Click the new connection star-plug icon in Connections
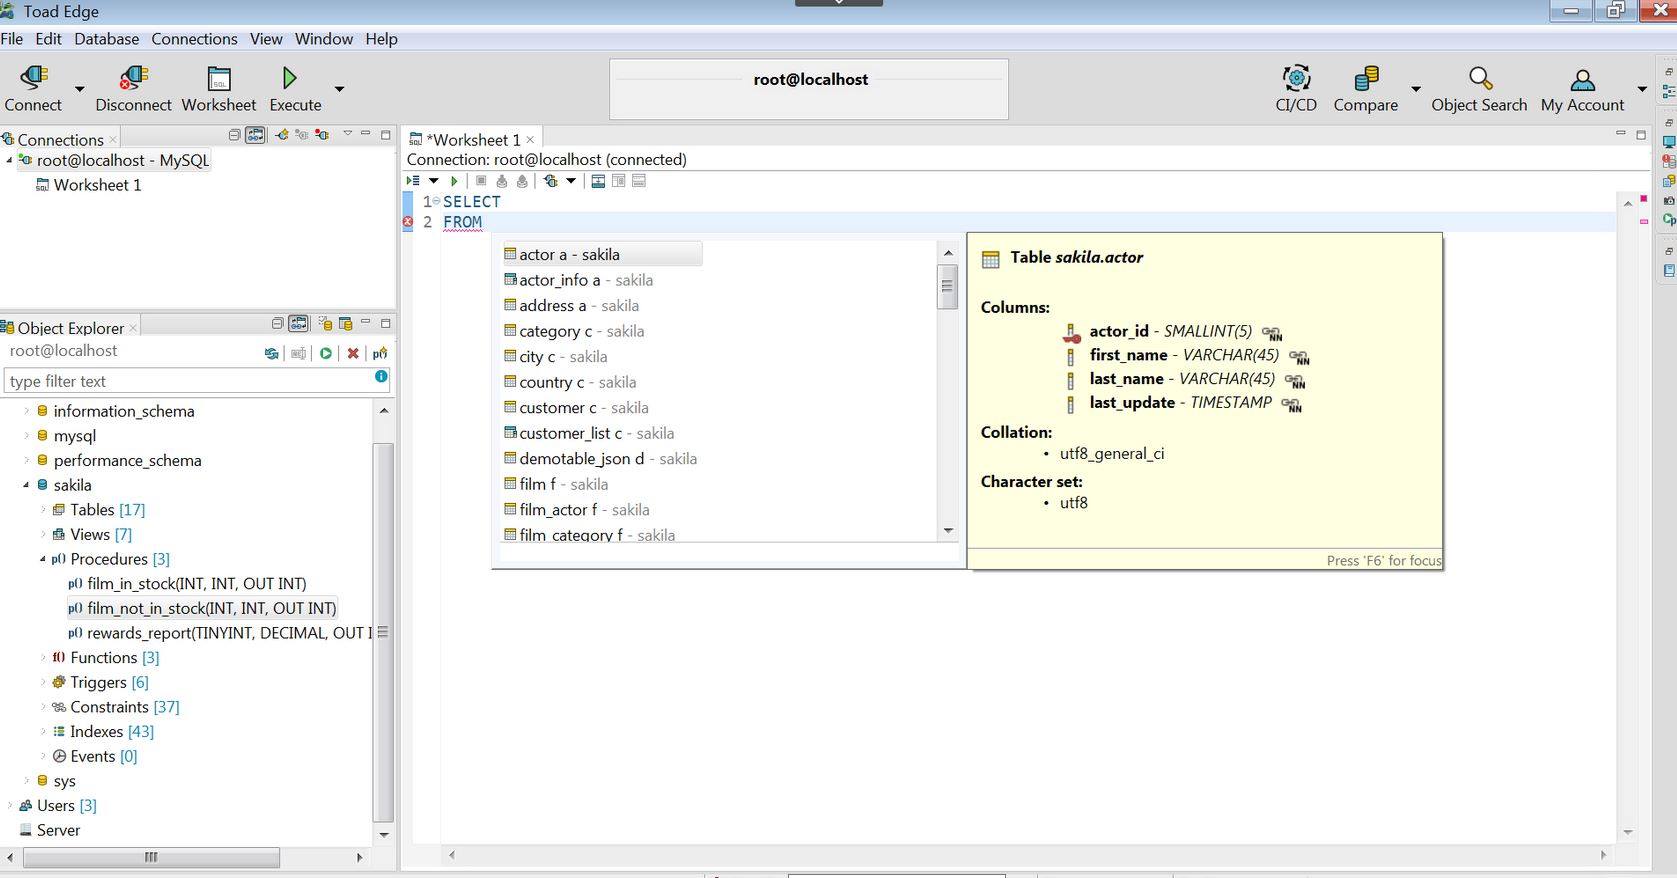The image size is (1677, 878). (x=282, y=134)
